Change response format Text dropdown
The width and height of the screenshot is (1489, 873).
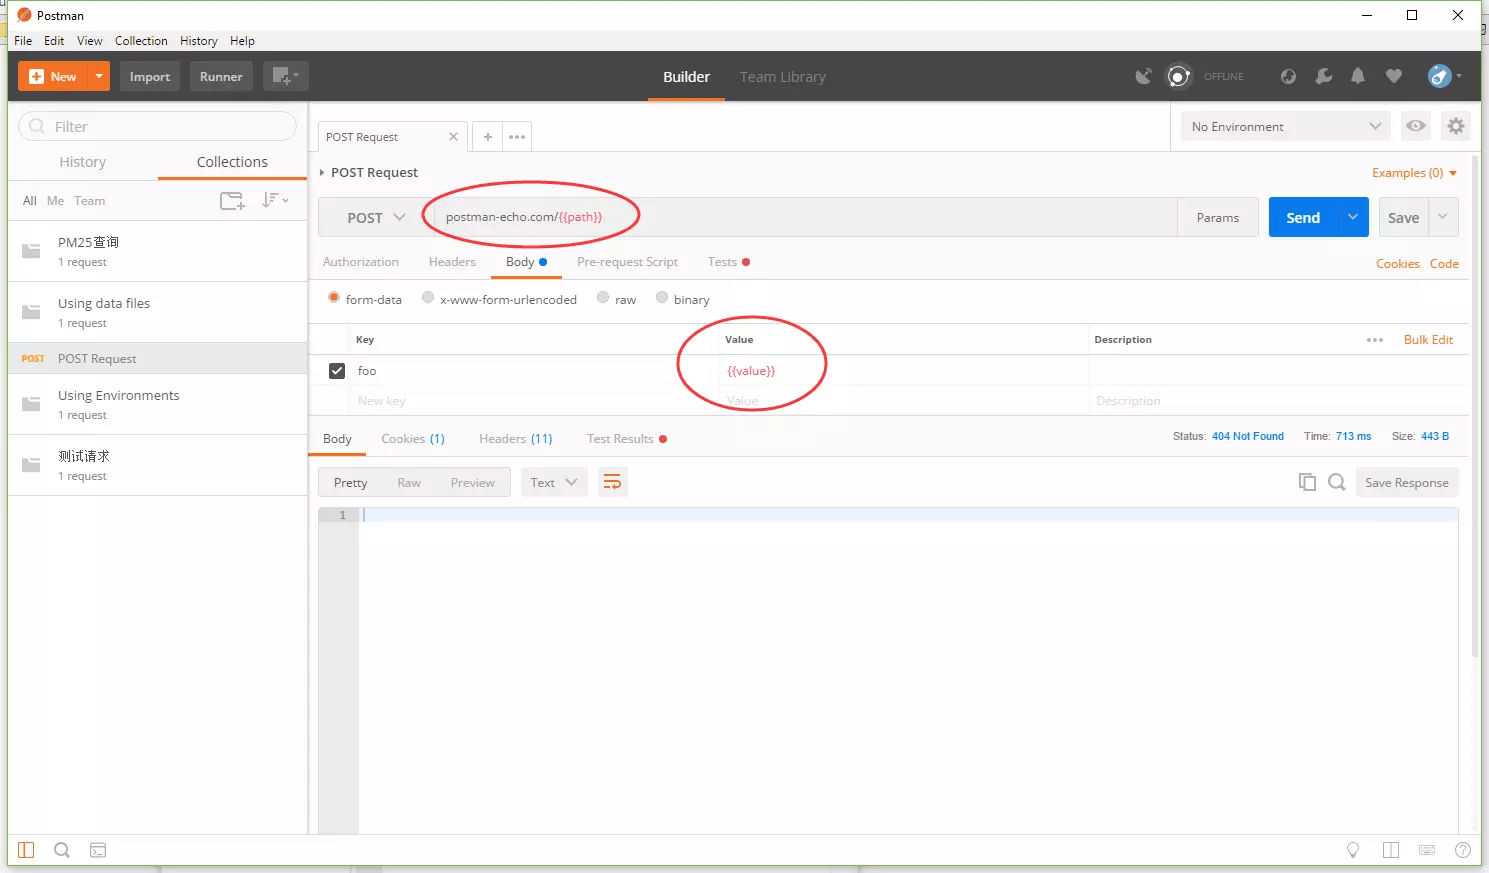pos(554,483)
